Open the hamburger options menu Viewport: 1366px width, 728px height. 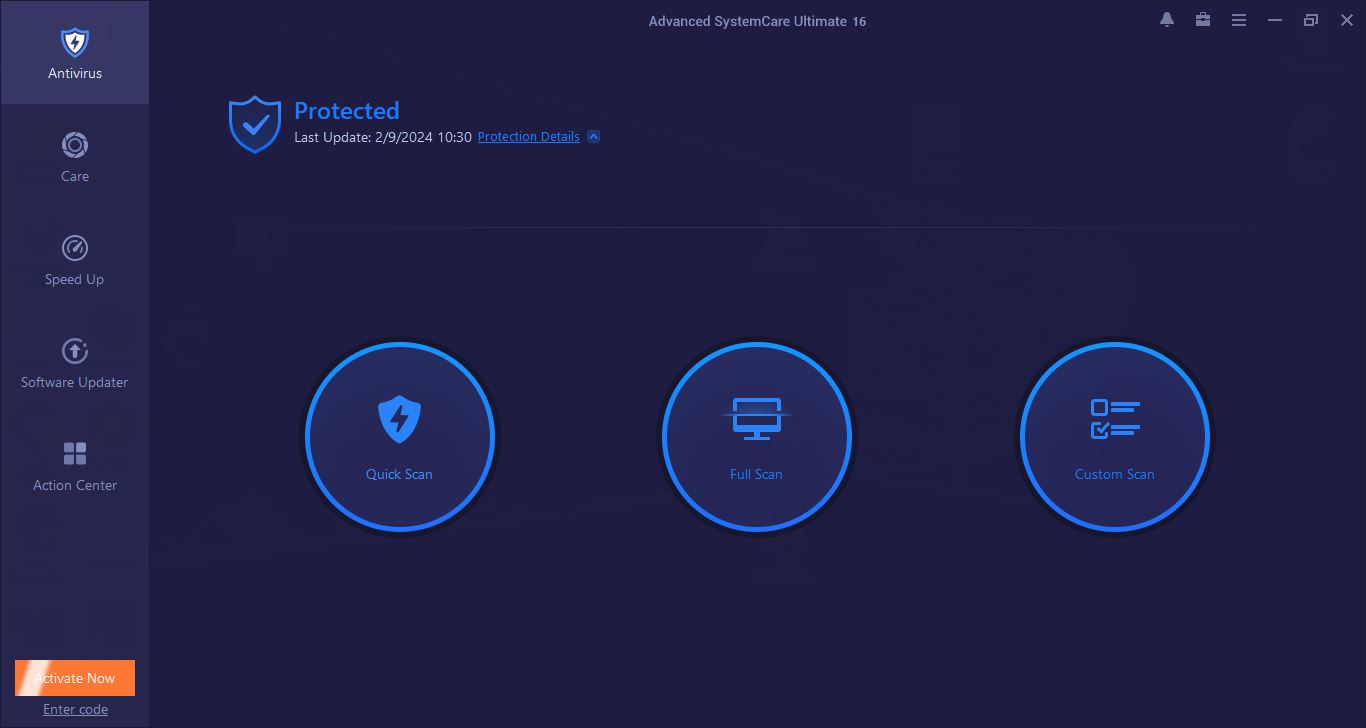point(1239,20)
